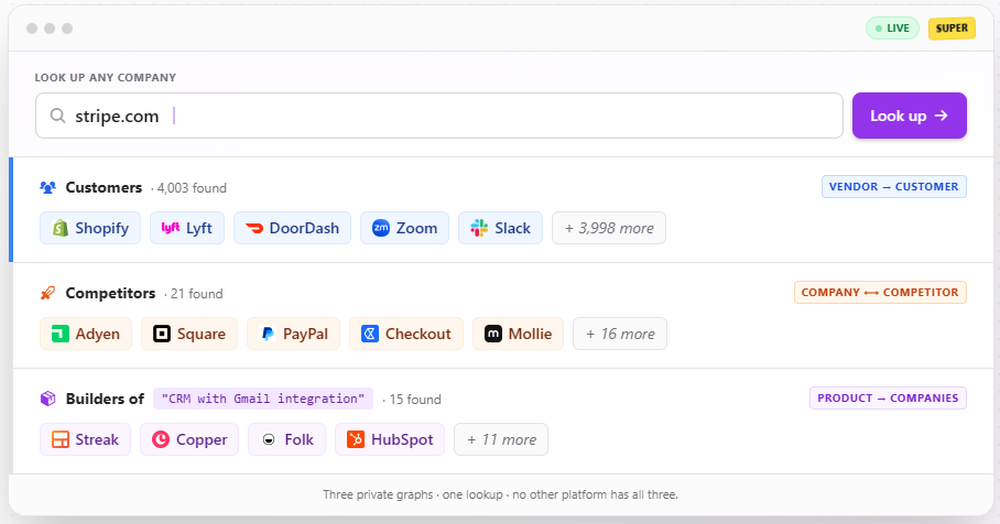Click the Shopify bag logo

coord(60,228)
